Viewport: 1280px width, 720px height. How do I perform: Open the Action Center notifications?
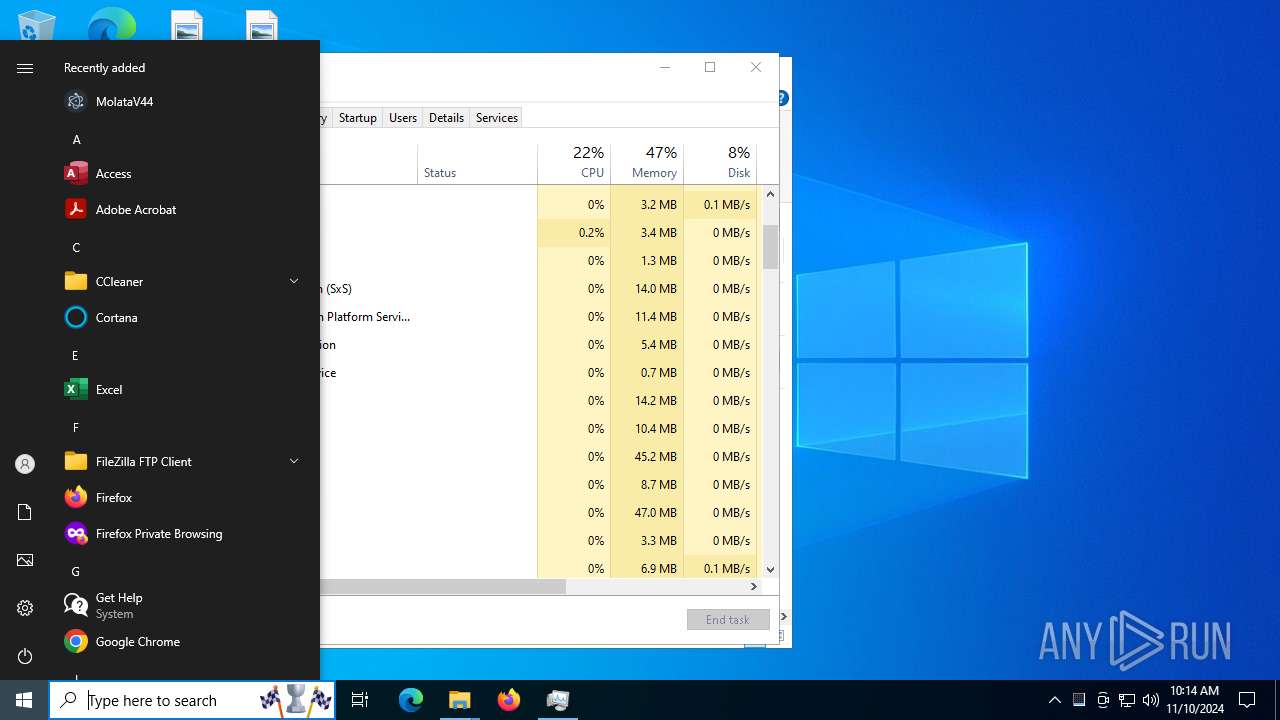coord(1247,700)
